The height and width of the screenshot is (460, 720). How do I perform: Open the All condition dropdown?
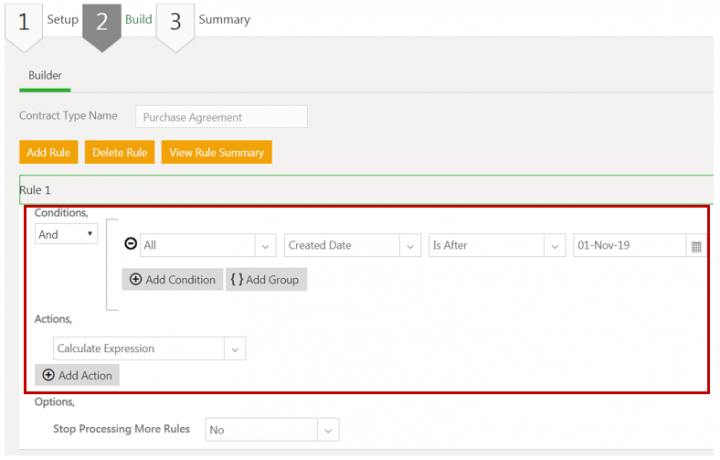point(208,245)
